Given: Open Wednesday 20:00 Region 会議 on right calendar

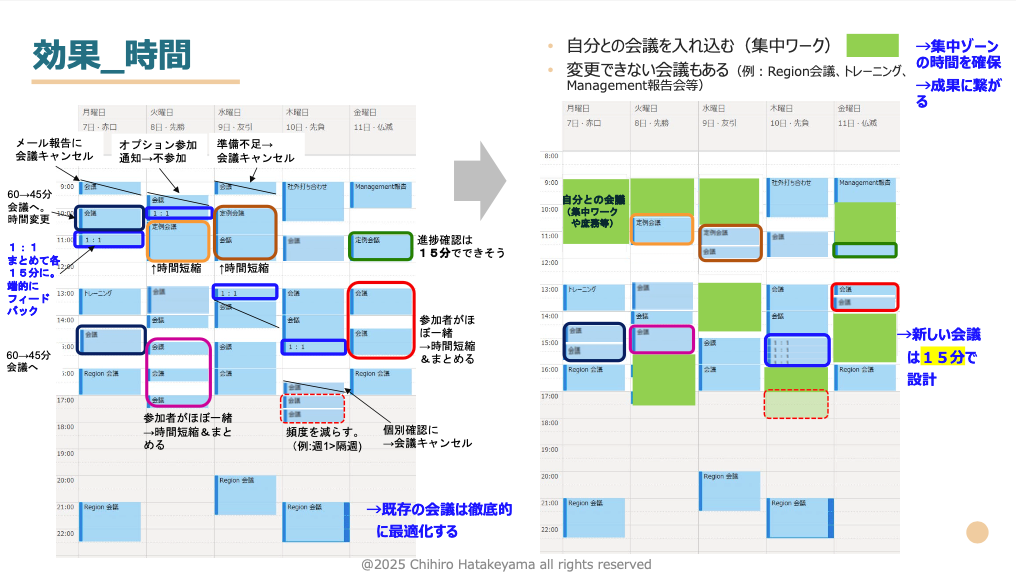Looking at the screenshot, I should click(728, 490).
